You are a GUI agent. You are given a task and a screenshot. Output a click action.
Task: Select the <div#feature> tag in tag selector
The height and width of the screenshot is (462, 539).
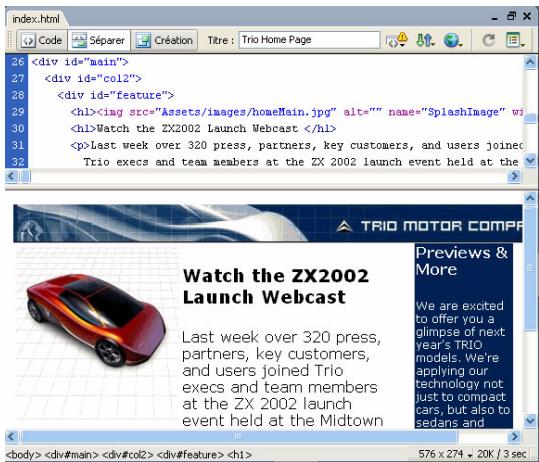tap(190, 454)
